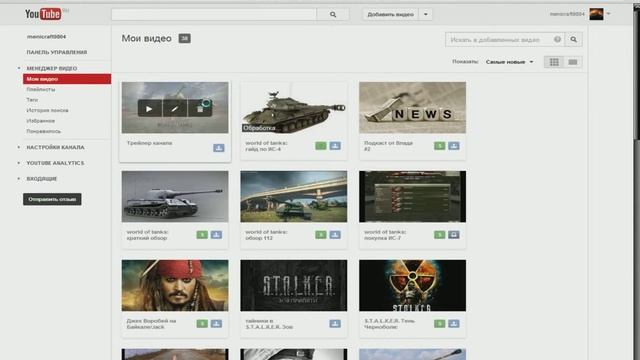Switch to grid view layout
The height and width of the screenshot is (360, 640).
click(x=554, y=62)
